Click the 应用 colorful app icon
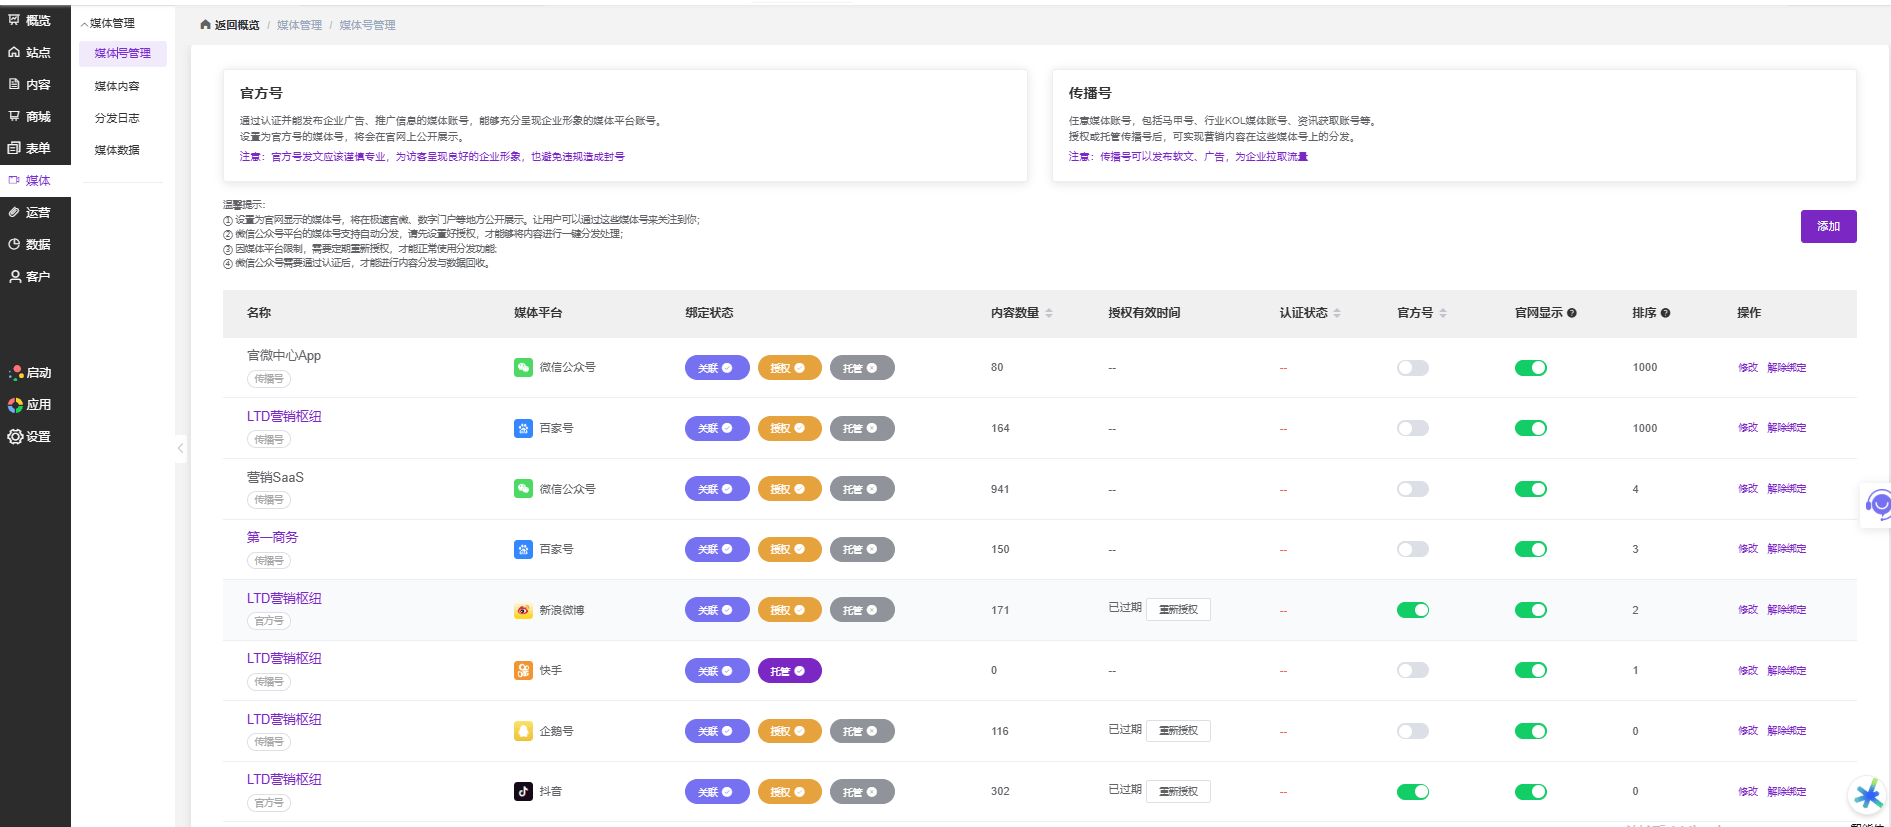The width and height of the screenshot is (1891, 827). pyautogui.click(x=15, y=405)
